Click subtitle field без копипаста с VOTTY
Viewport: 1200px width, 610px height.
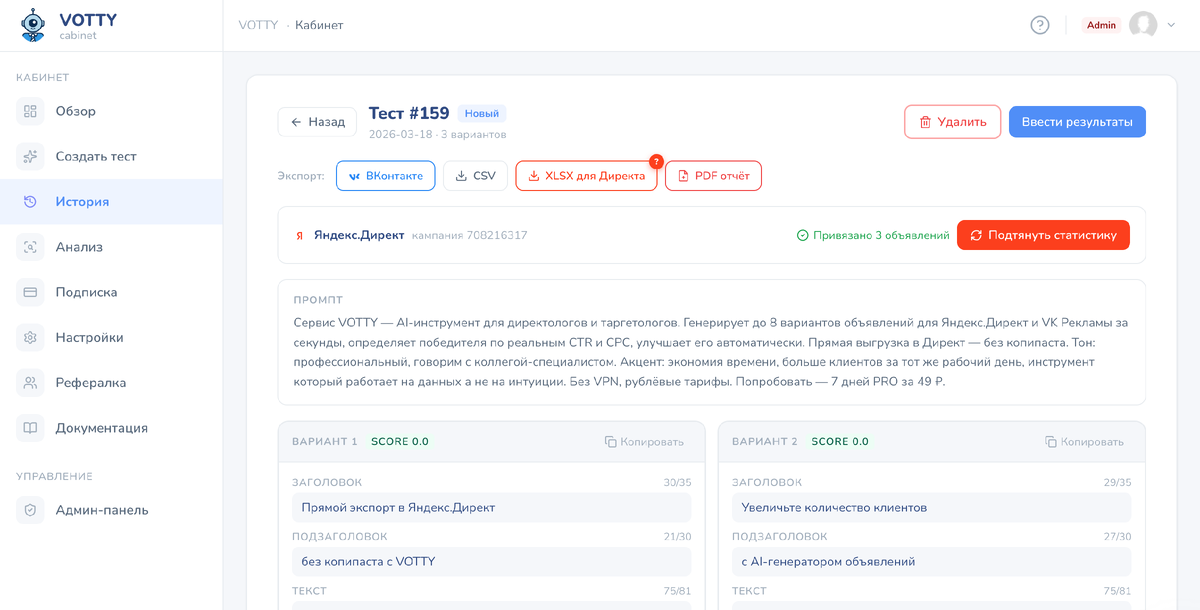[x=491, y=561]
